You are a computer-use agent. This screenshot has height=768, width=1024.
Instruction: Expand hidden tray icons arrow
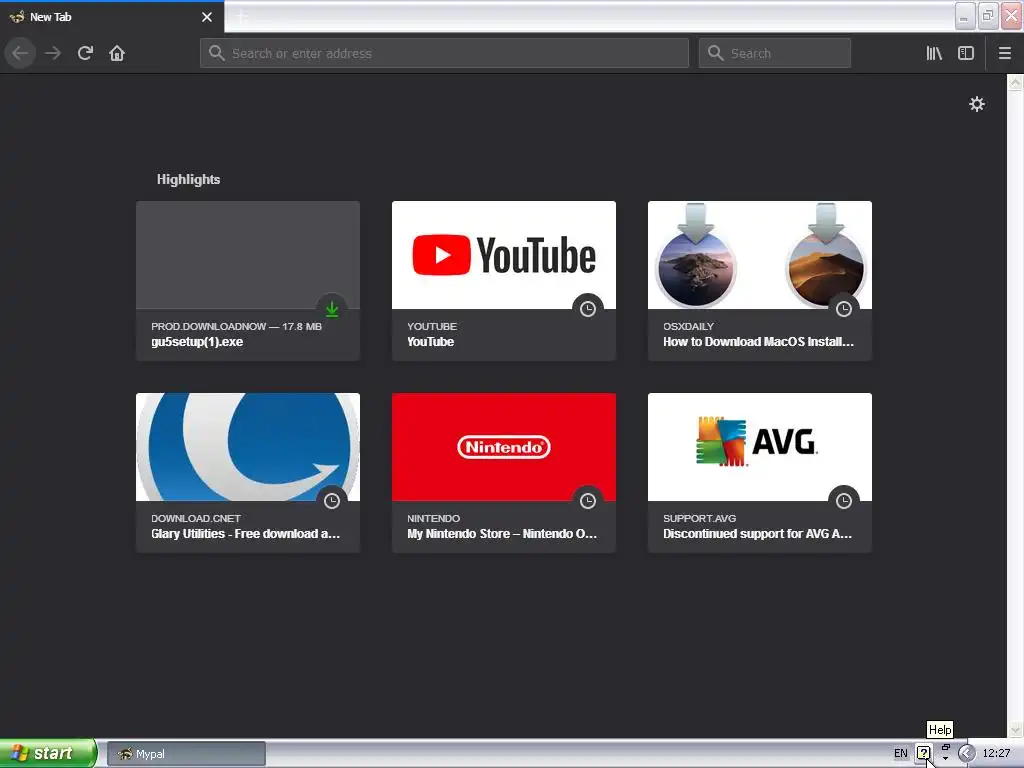point(966,753)
